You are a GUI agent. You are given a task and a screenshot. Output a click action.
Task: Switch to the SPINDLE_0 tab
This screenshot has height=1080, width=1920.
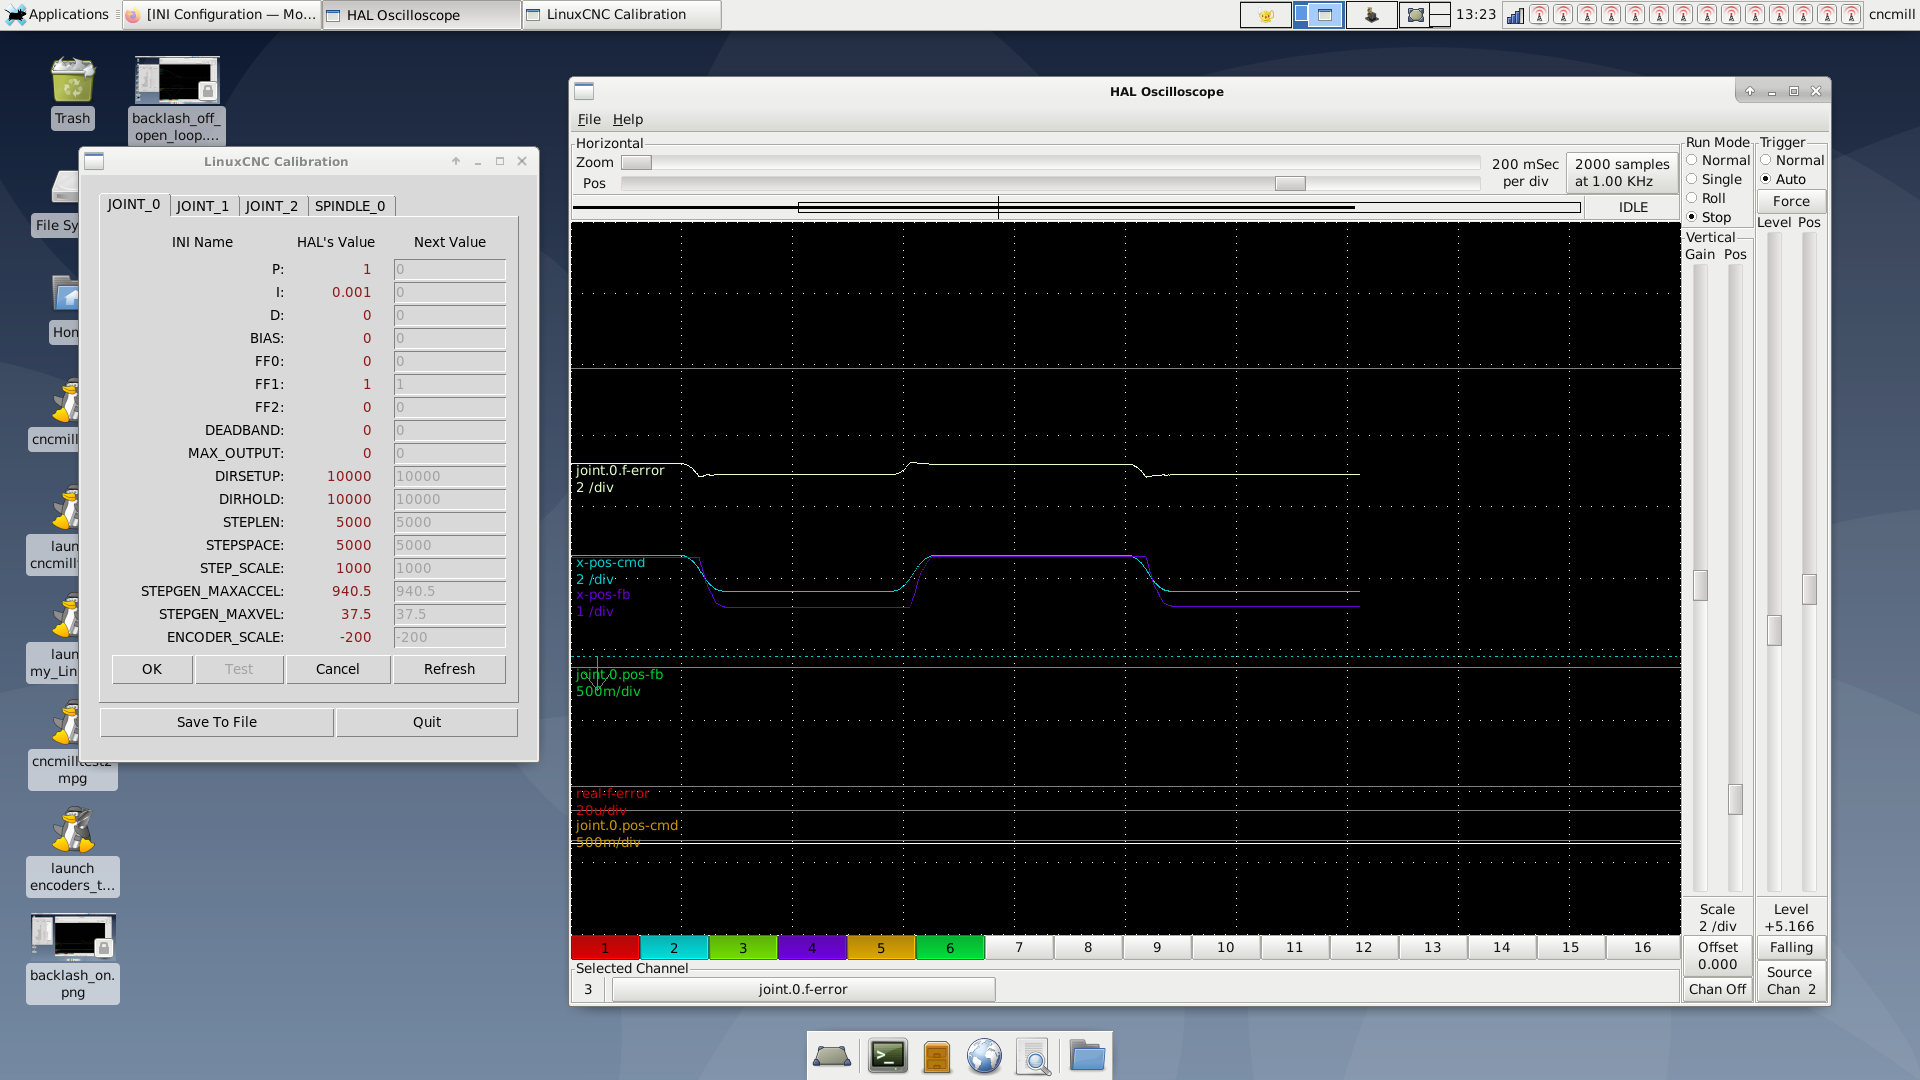point(350,206)
